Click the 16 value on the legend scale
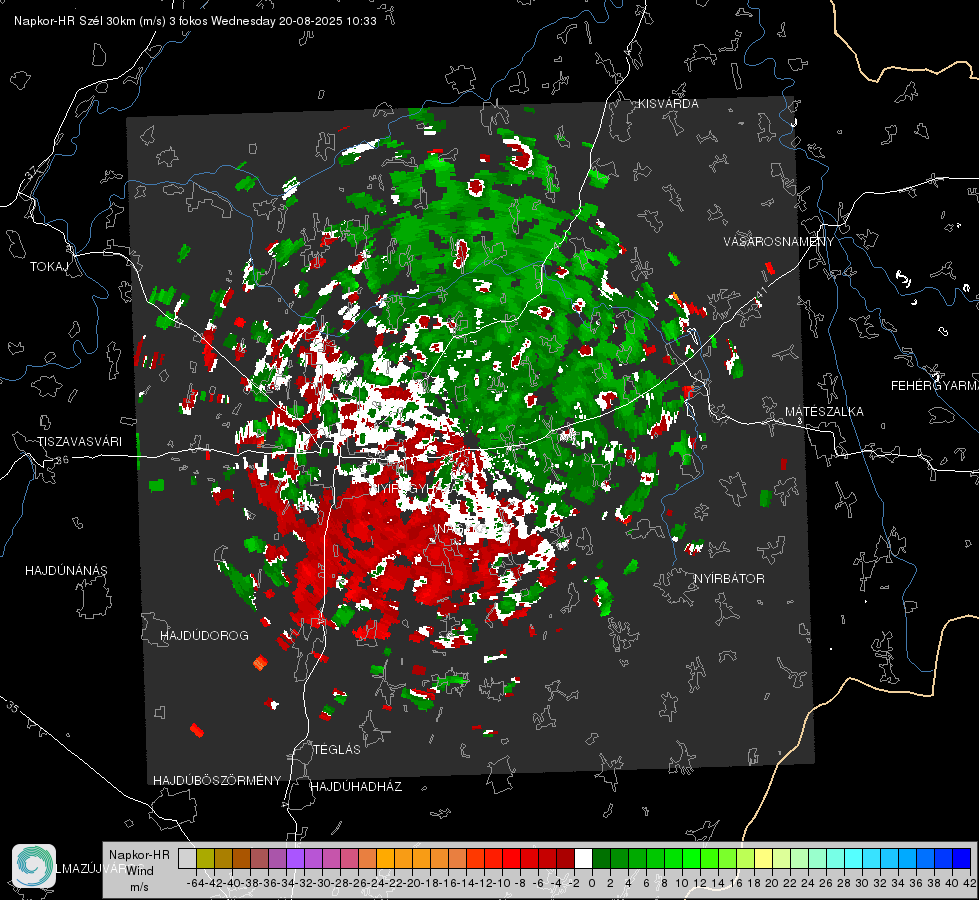Image resolution: width=979 pixels, height=900 pixels. coord(735,884)
